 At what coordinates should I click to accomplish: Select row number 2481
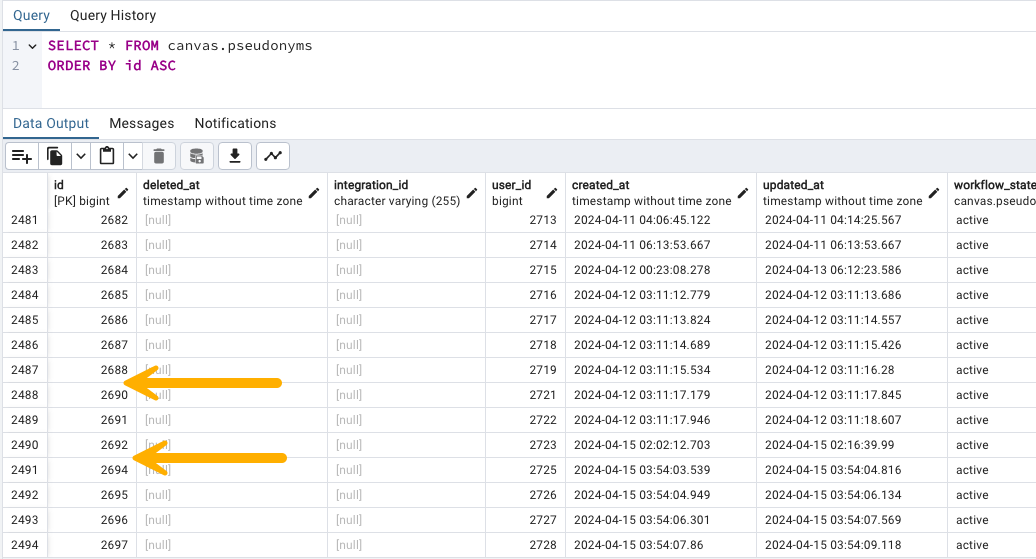point(24,220)
